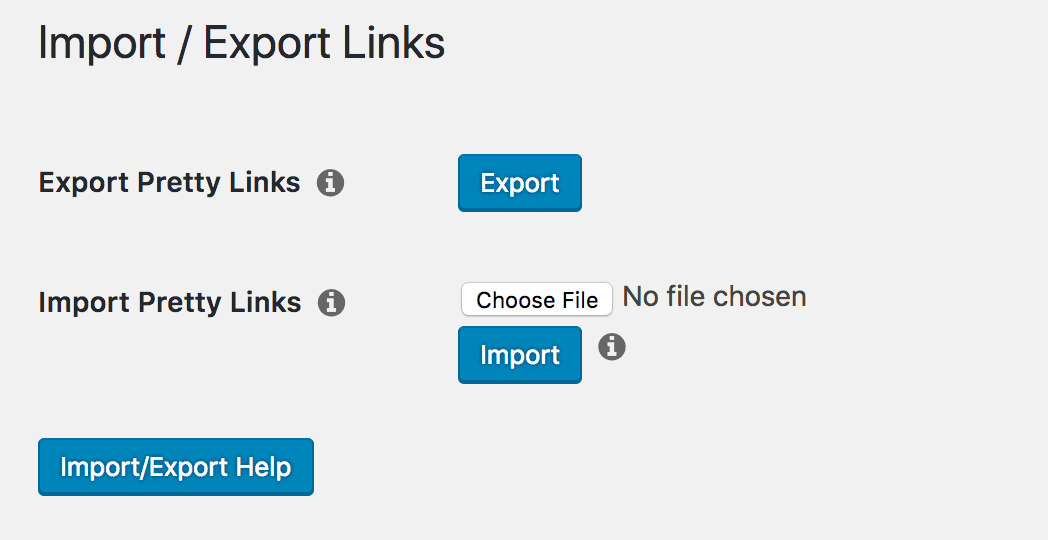Click the Import / Export Links heading
Viewport: 1048px width, 540px height.
coord(241,43)
